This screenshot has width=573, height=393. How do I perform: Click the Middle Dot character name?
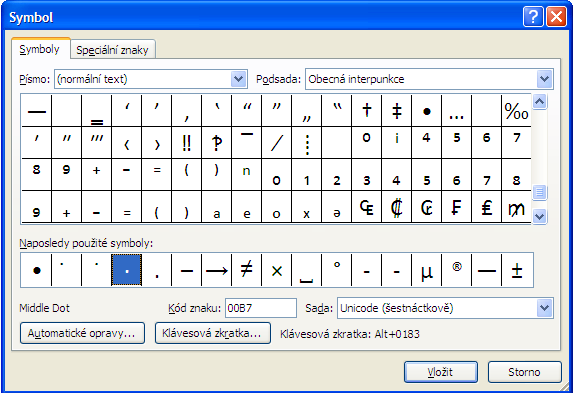(x=44, y=308)
